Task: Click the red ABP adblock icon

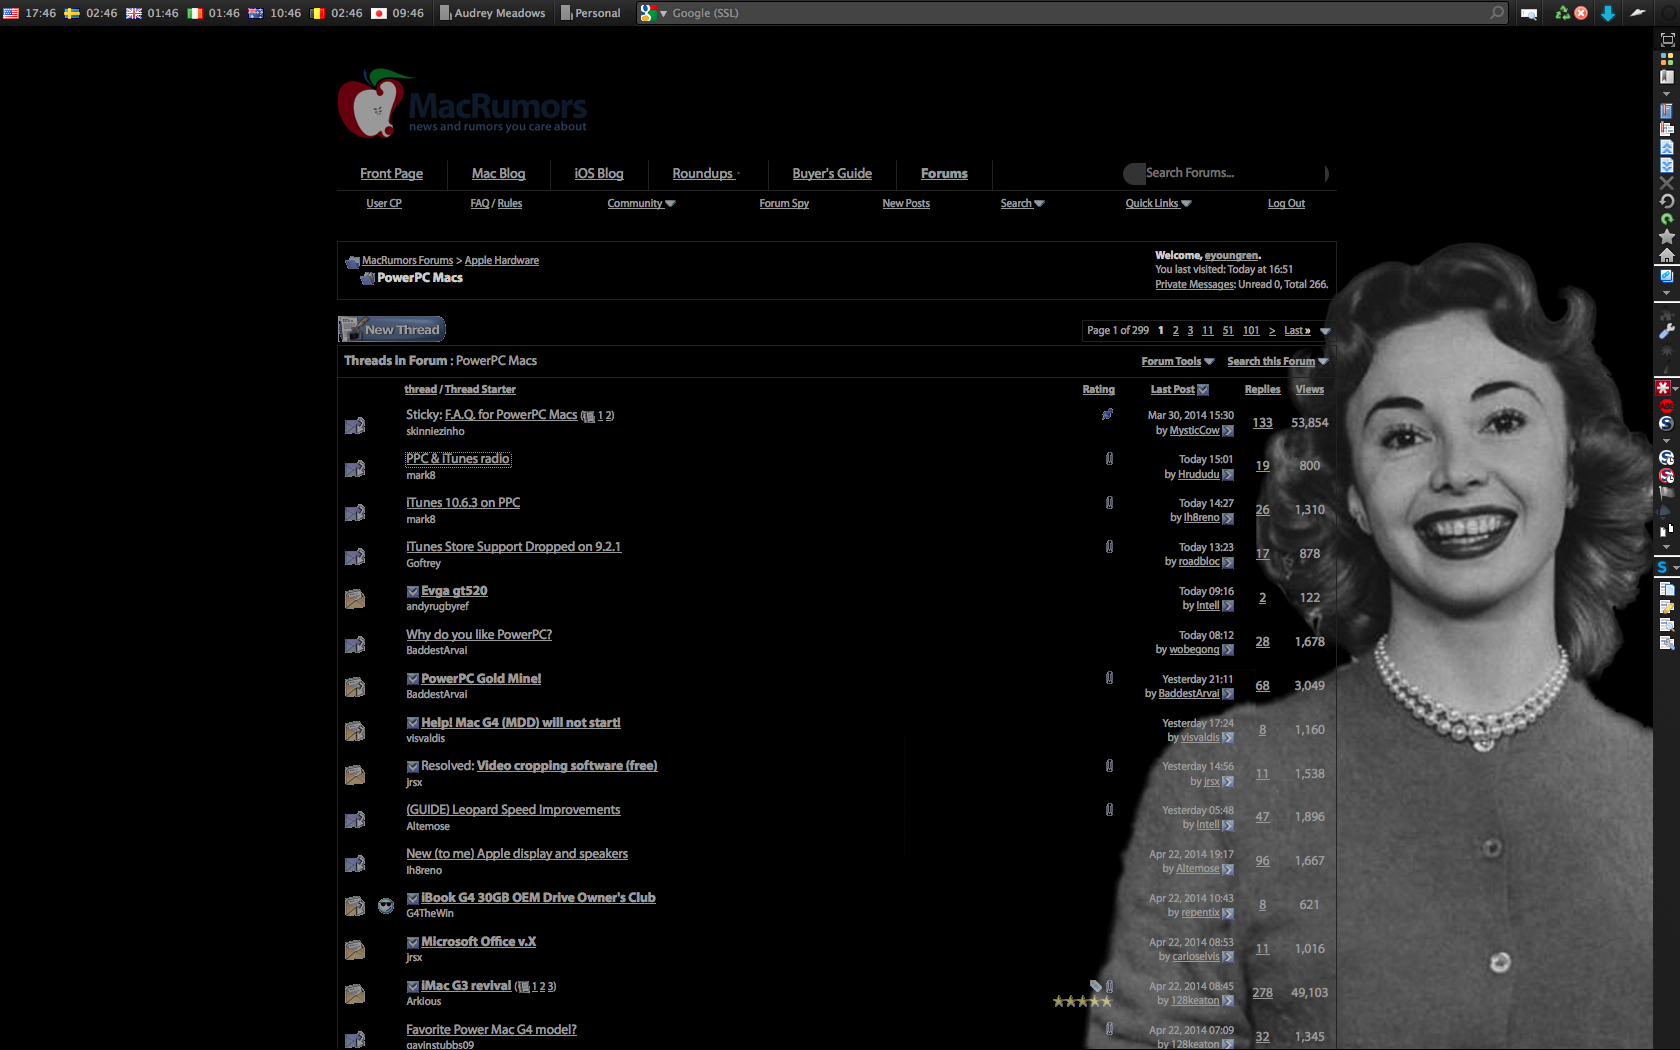Action: [x=1667, y=406]
